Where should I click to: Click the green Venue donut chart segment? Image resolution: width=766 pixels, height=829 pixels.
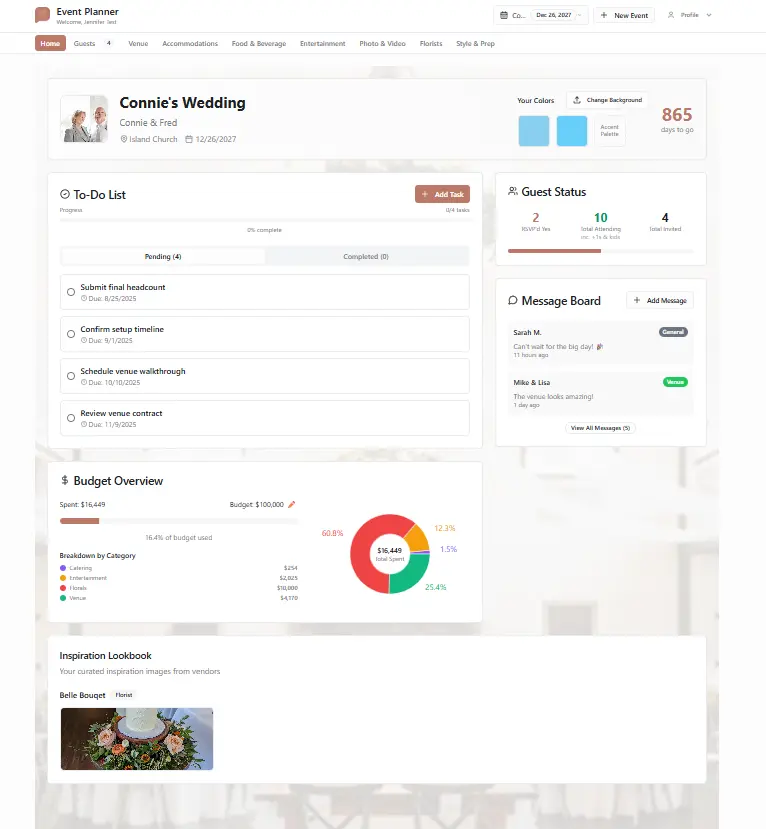412,576
